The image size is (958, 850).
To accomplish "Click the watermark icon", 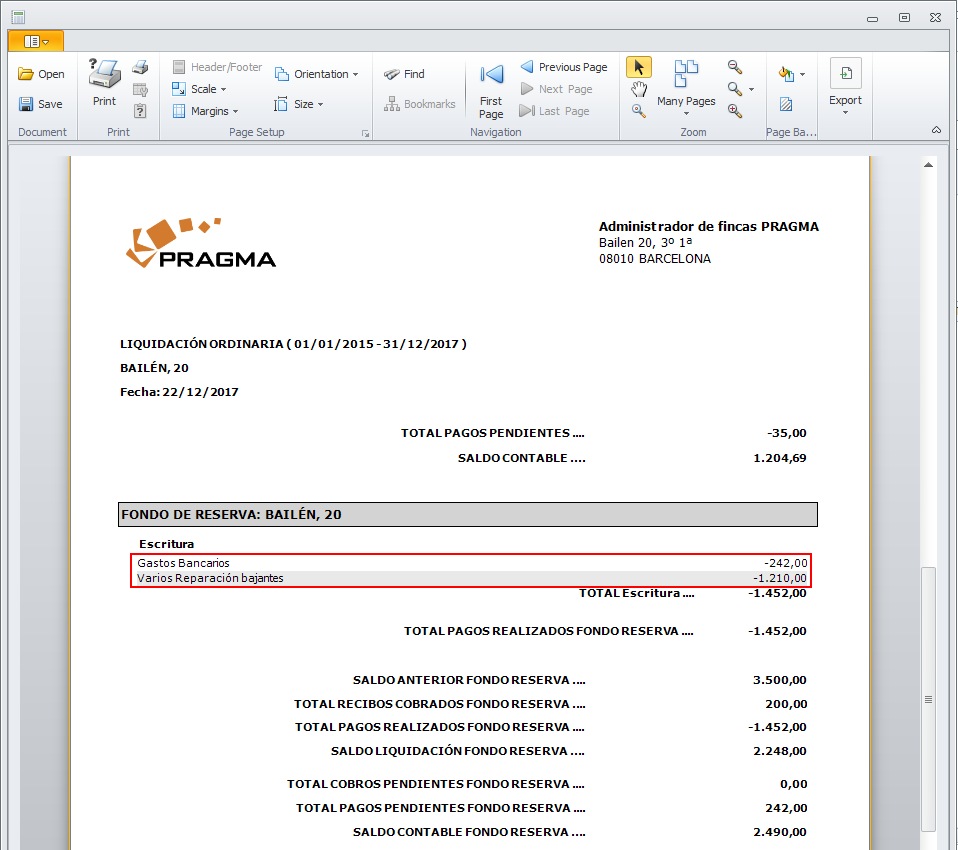I will pyautogui.click(x=786, y=104).
